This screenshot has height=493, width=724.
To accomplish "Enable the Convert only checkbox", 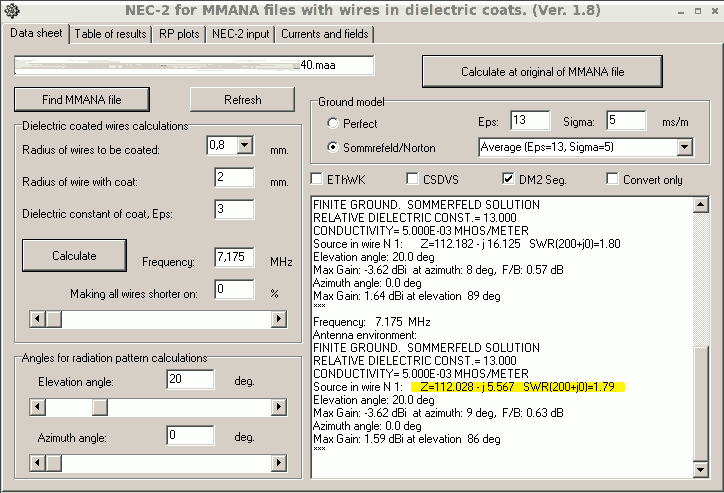I will click(x=612, y=179).
